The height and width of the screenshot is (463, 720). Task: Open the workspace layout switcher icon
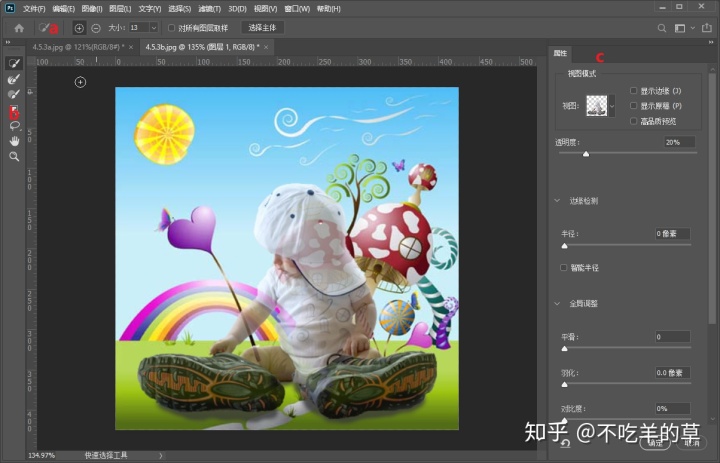pyautogui.click(x=680, y=28)
